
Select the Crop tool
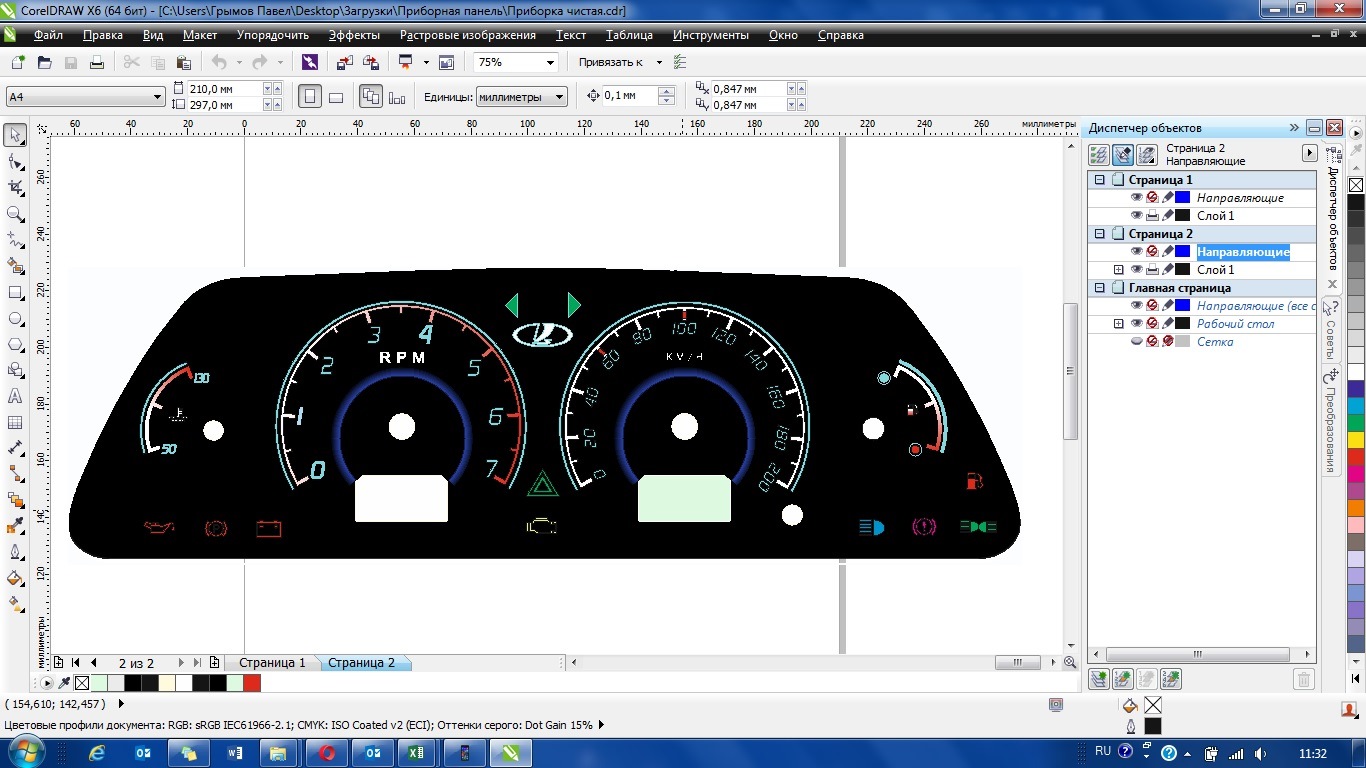(15, 187)
